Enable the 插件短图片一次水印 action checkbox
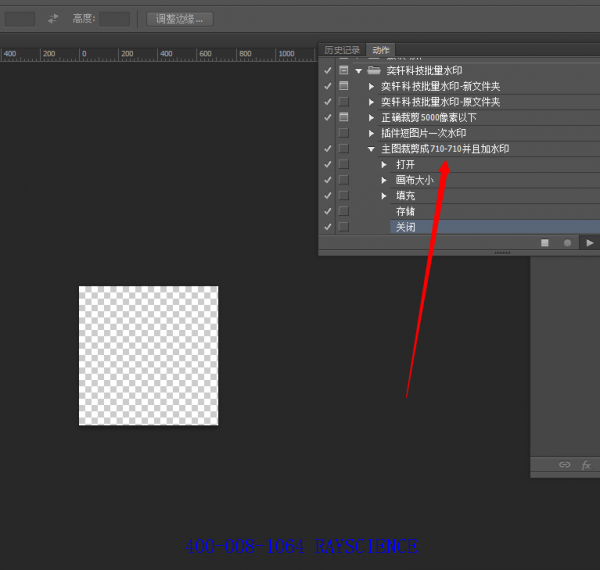Screen dimensions: 600x570 tap(328, 133)
